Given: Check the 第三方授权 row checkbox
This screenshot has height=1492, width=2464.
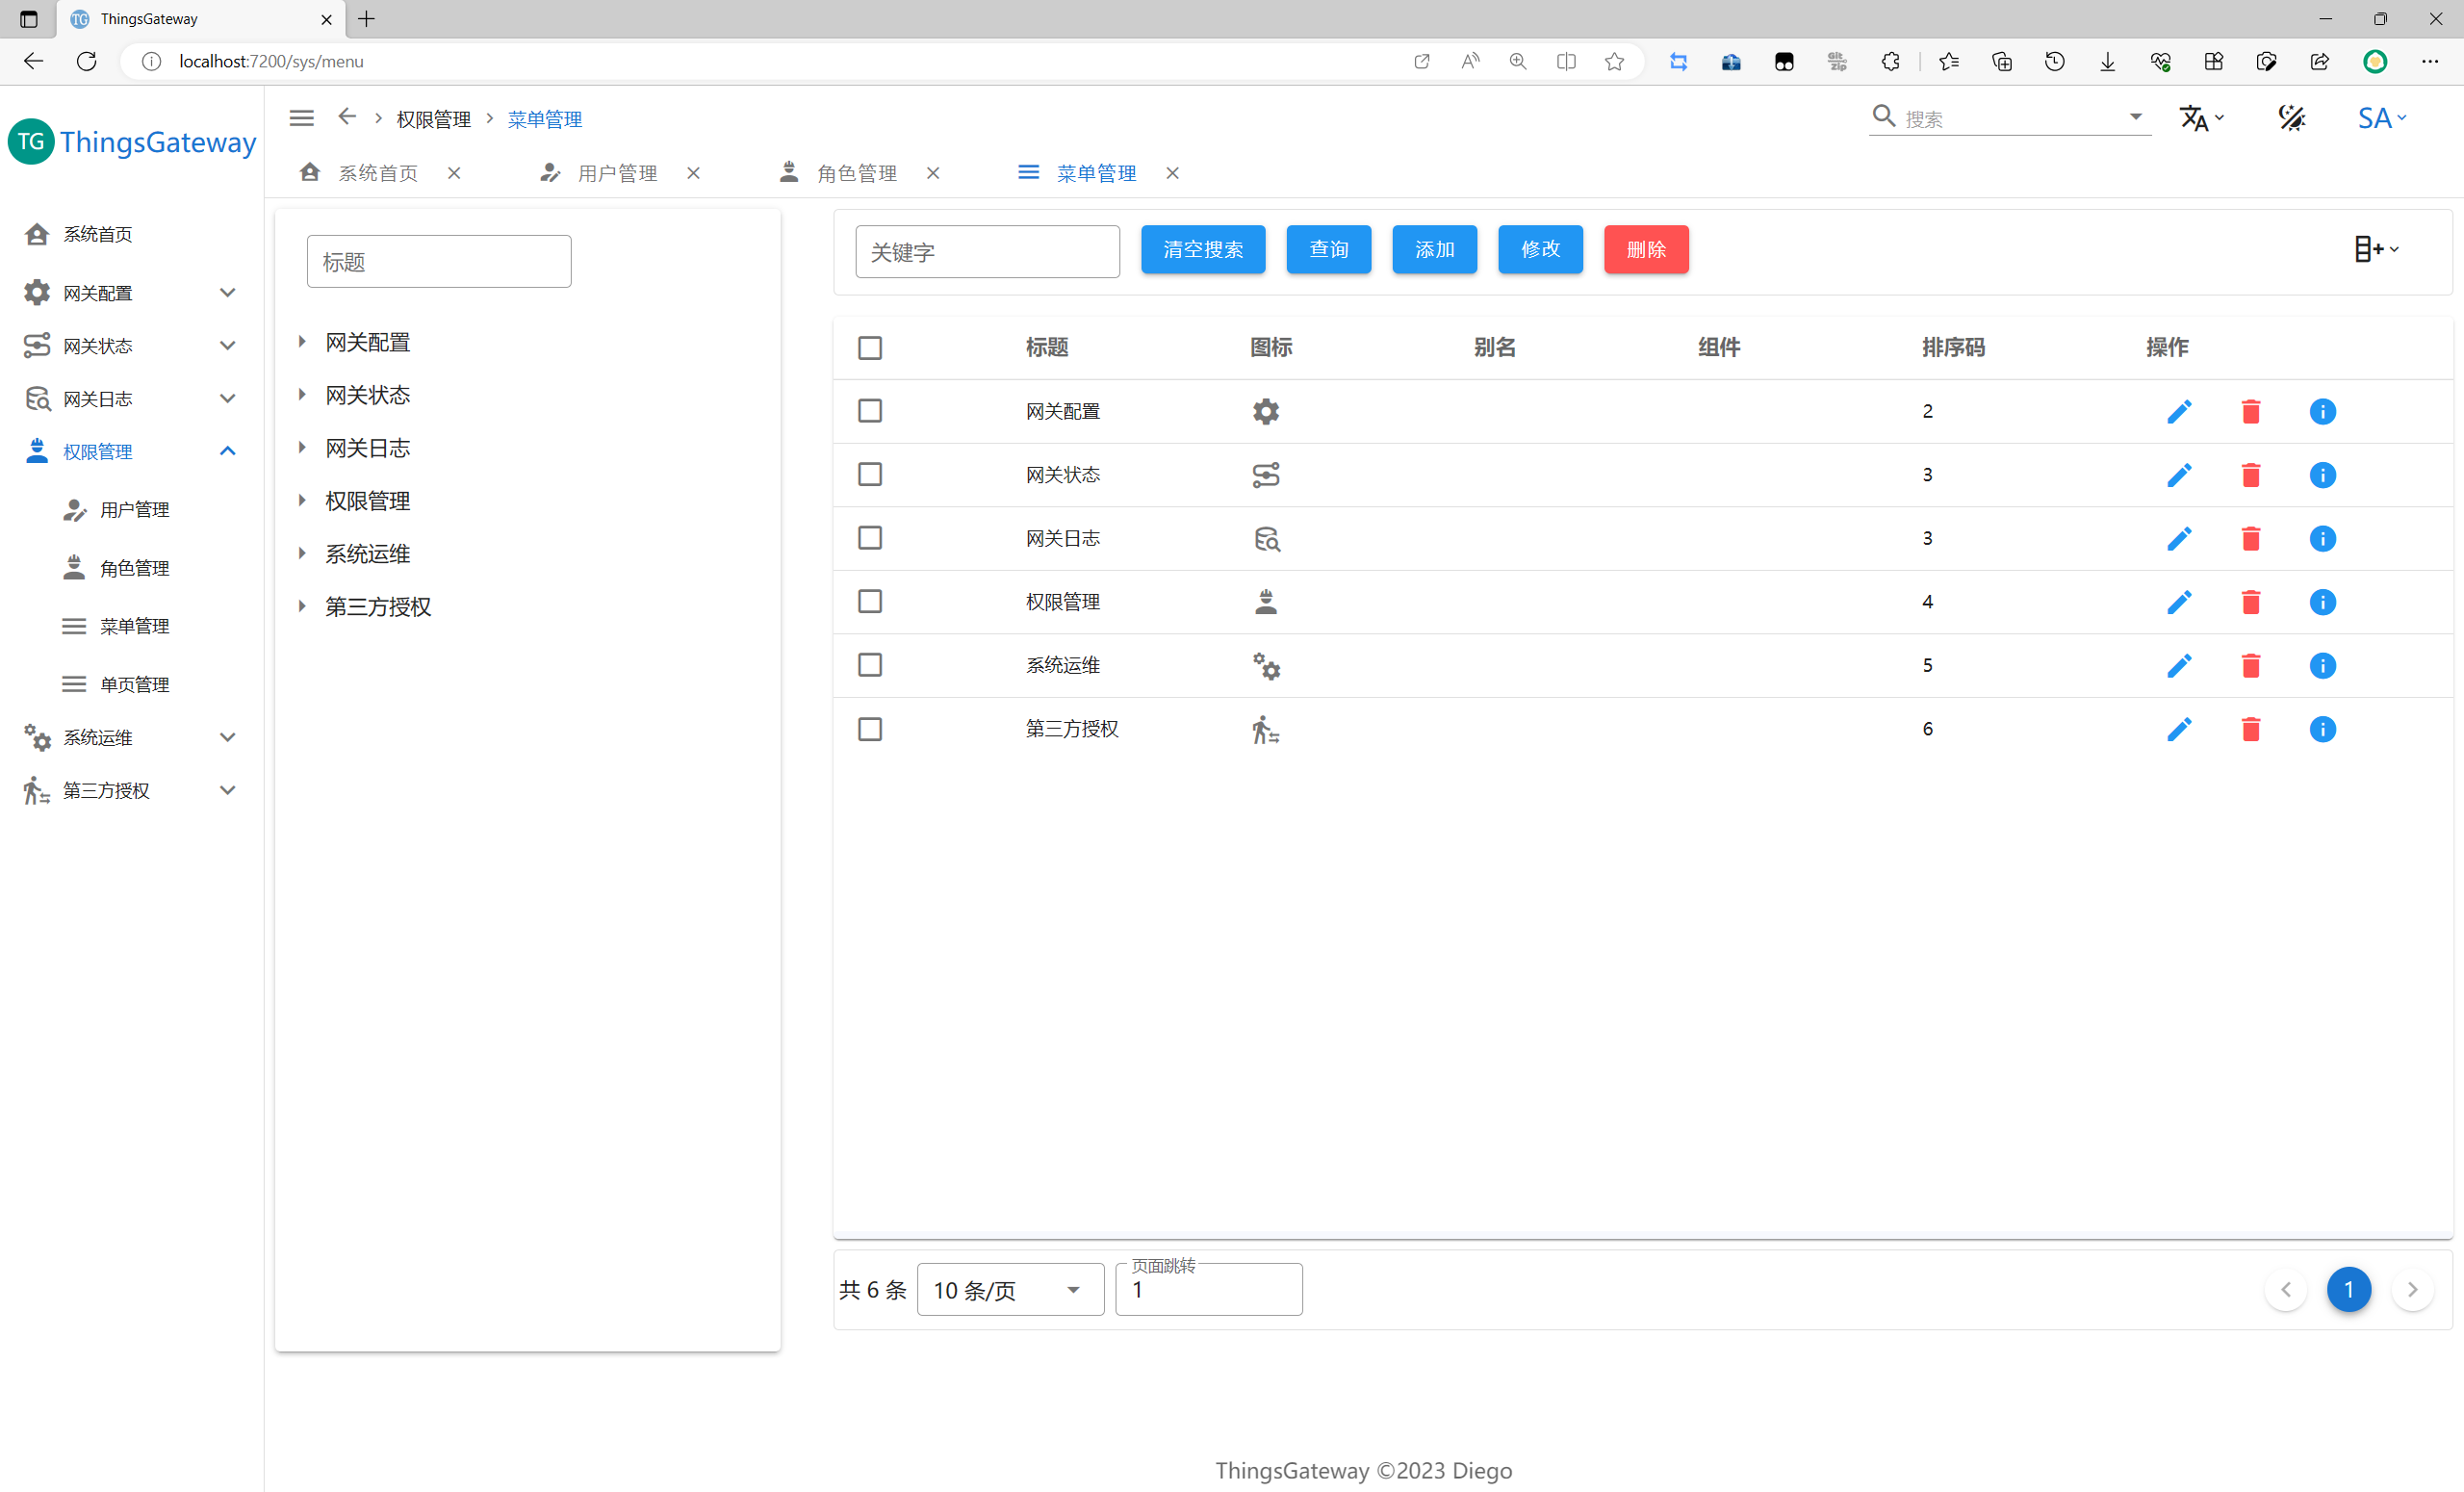Looking at the screenshot, I should pos(869,729).
